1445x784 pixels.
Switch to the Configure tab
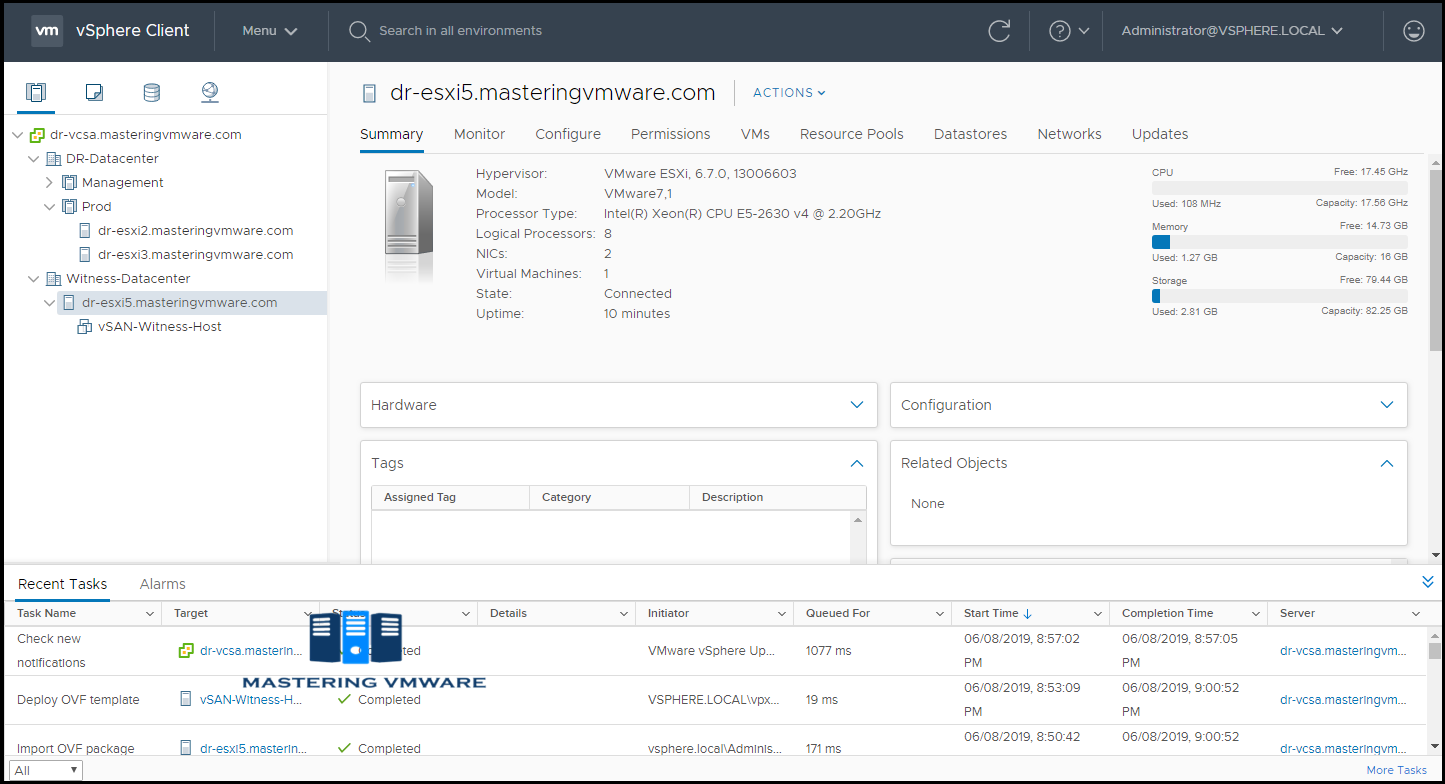click(568, 134)
